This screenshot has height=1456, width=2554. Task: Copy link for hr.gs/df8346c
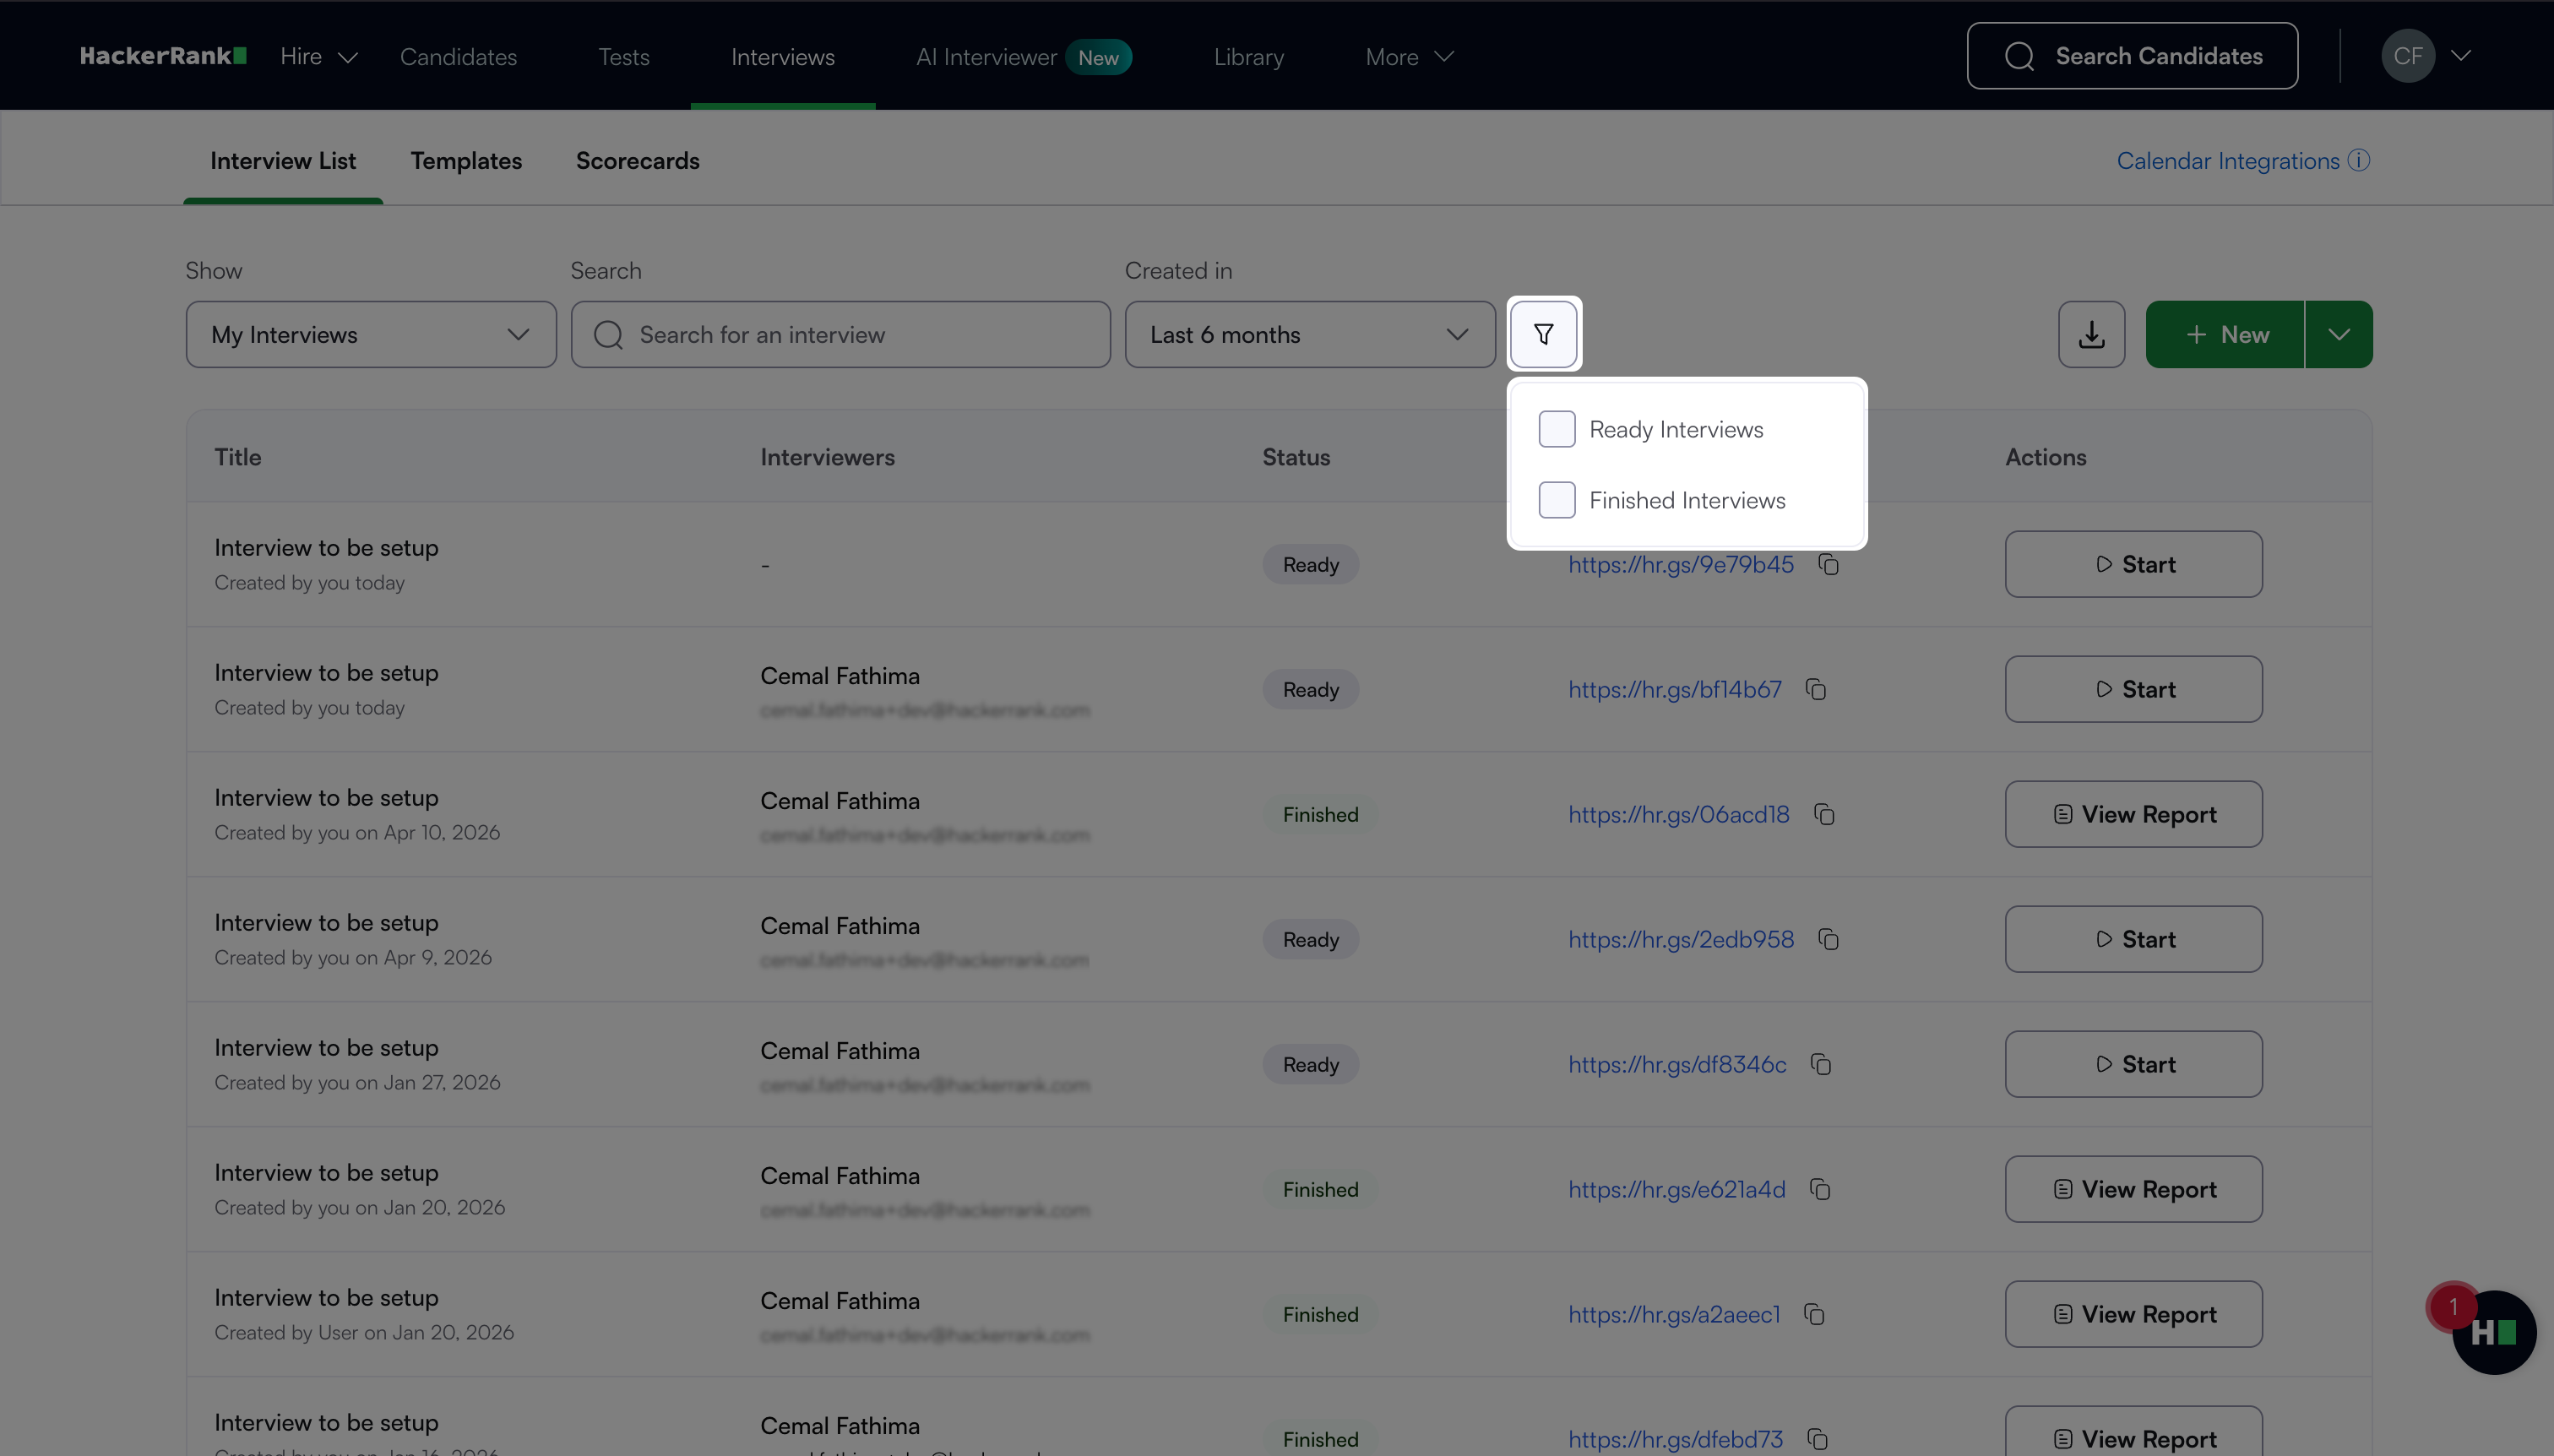pos(1821,1065)
